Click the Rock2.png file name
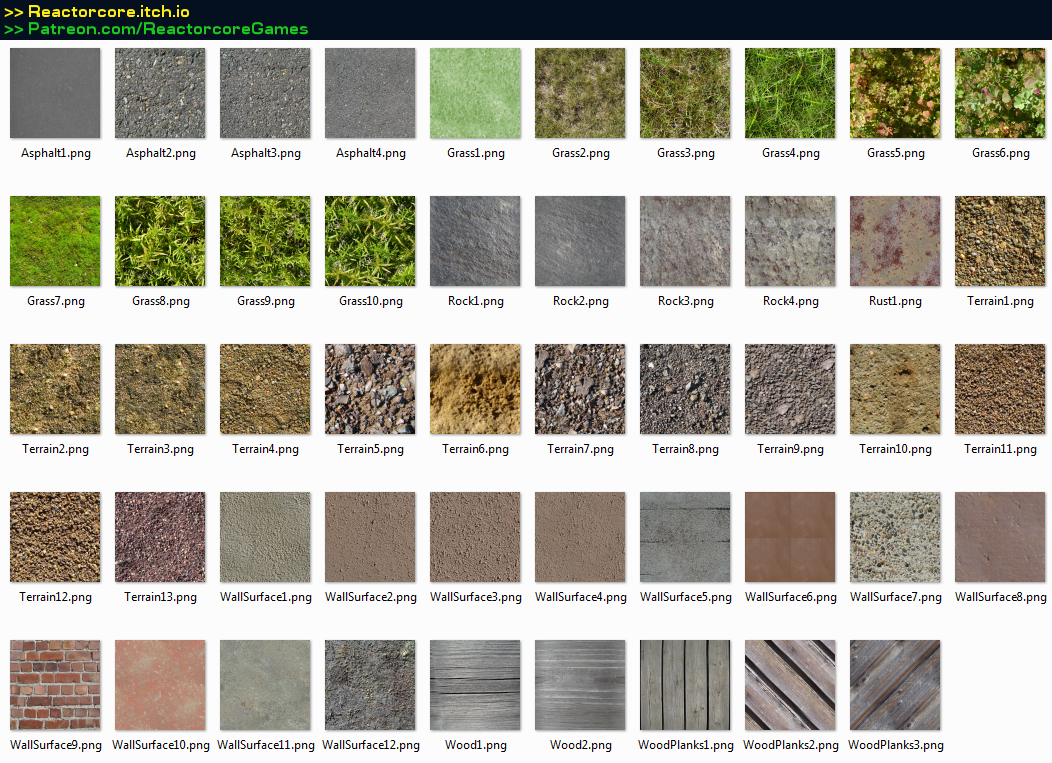Image resolution: width=1052 pixels, height=763 pixels. pos(581,301)
